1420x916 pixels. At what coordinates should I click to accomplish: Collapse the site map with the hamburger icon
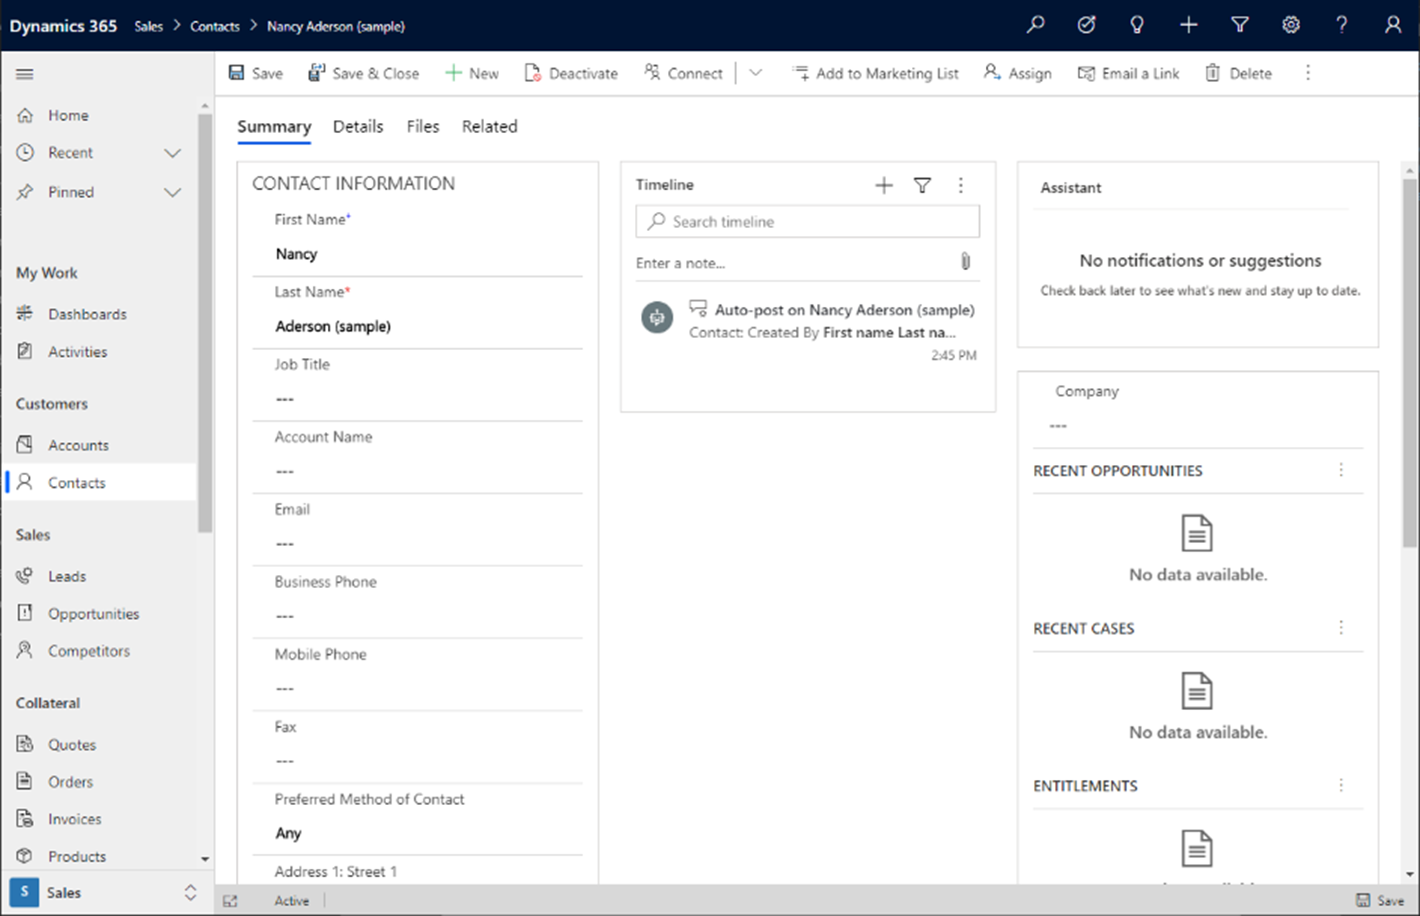pos(24,73)
